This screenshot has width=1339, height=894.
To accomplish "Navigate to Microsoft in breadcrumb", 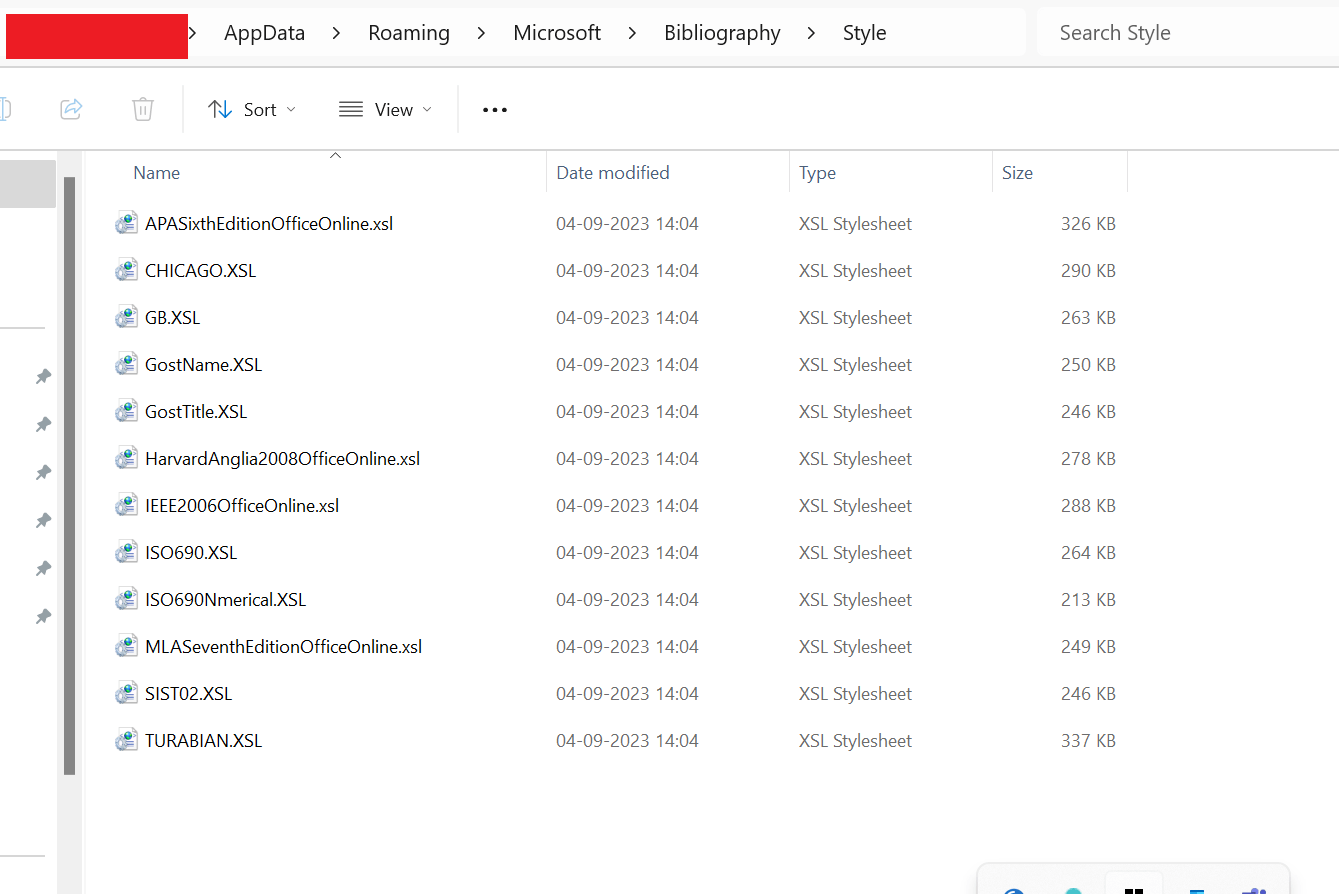I will [x=557, y=33].
